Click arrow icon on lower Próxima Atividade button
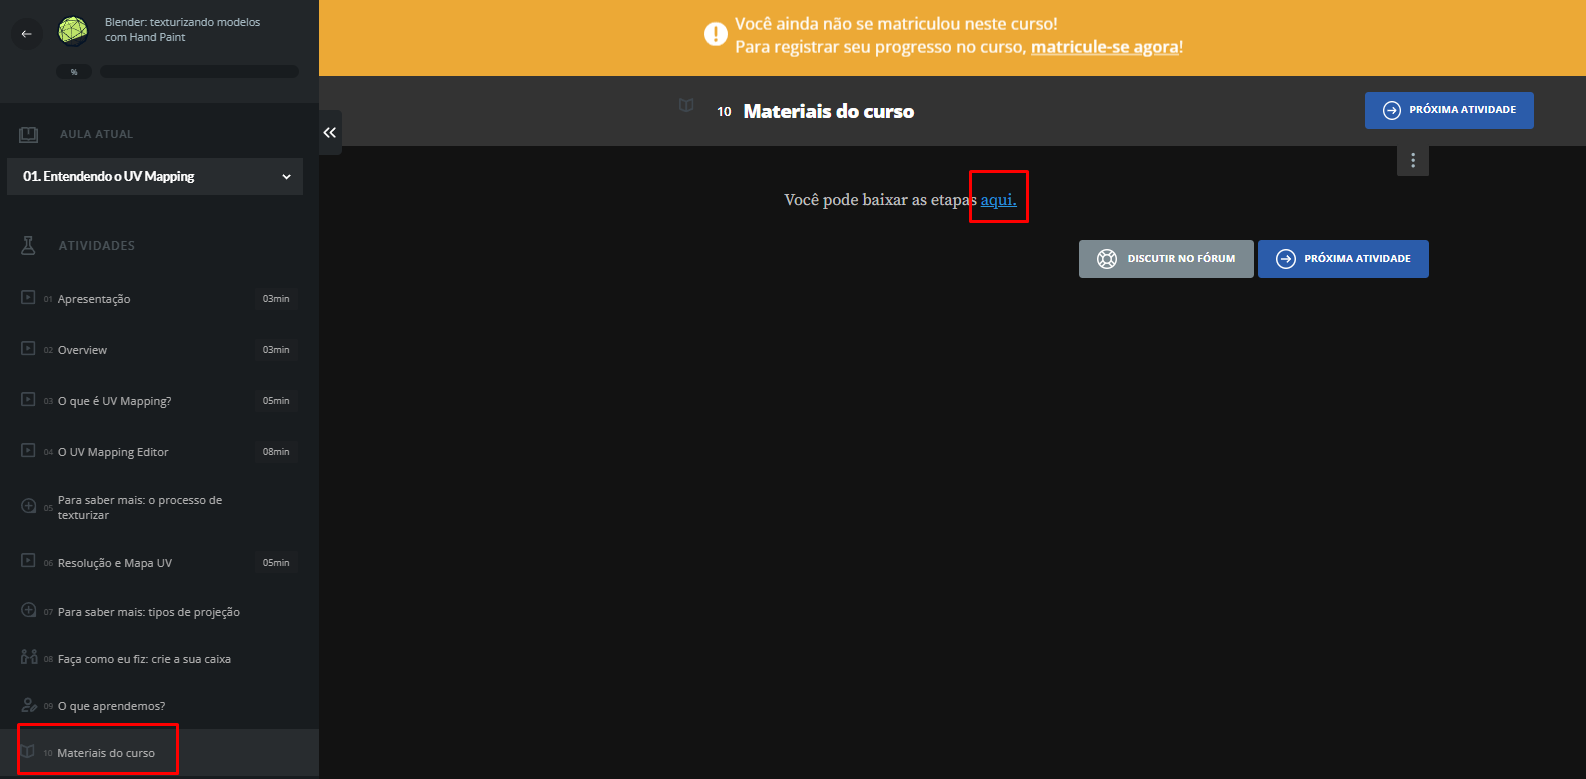This screenshot has width=1586, height=779. [1286, 259]
